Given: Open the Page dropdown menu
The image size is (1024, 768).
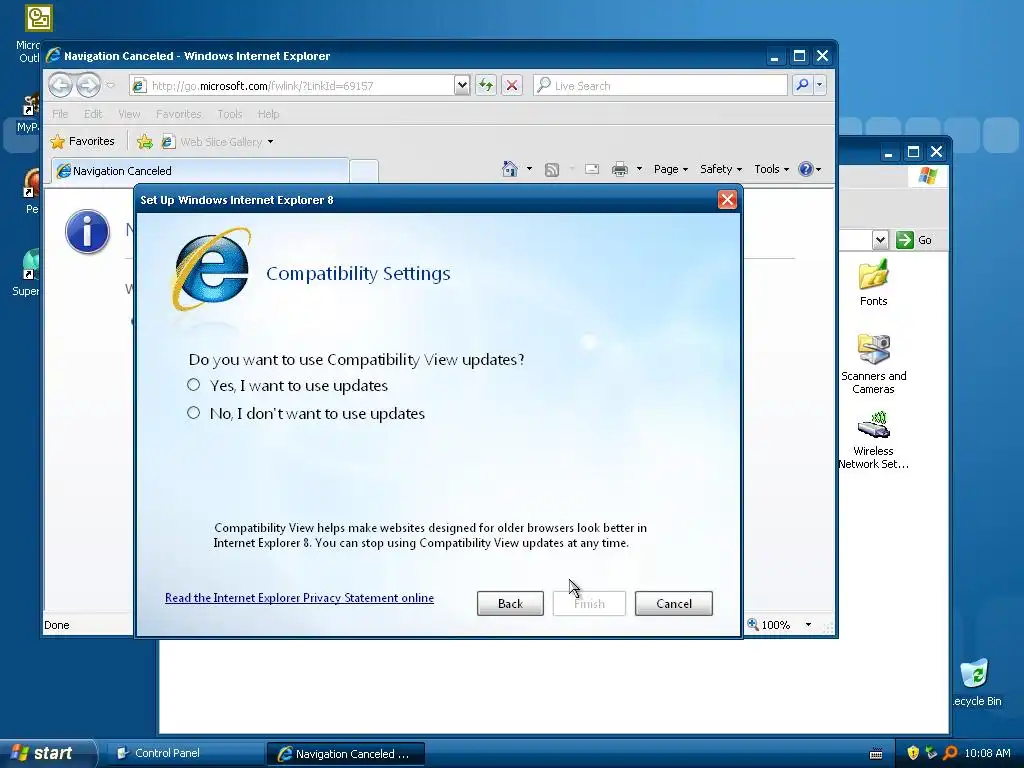Looking at the screenshot, I should pyautogui.click(x=671, y=169).
